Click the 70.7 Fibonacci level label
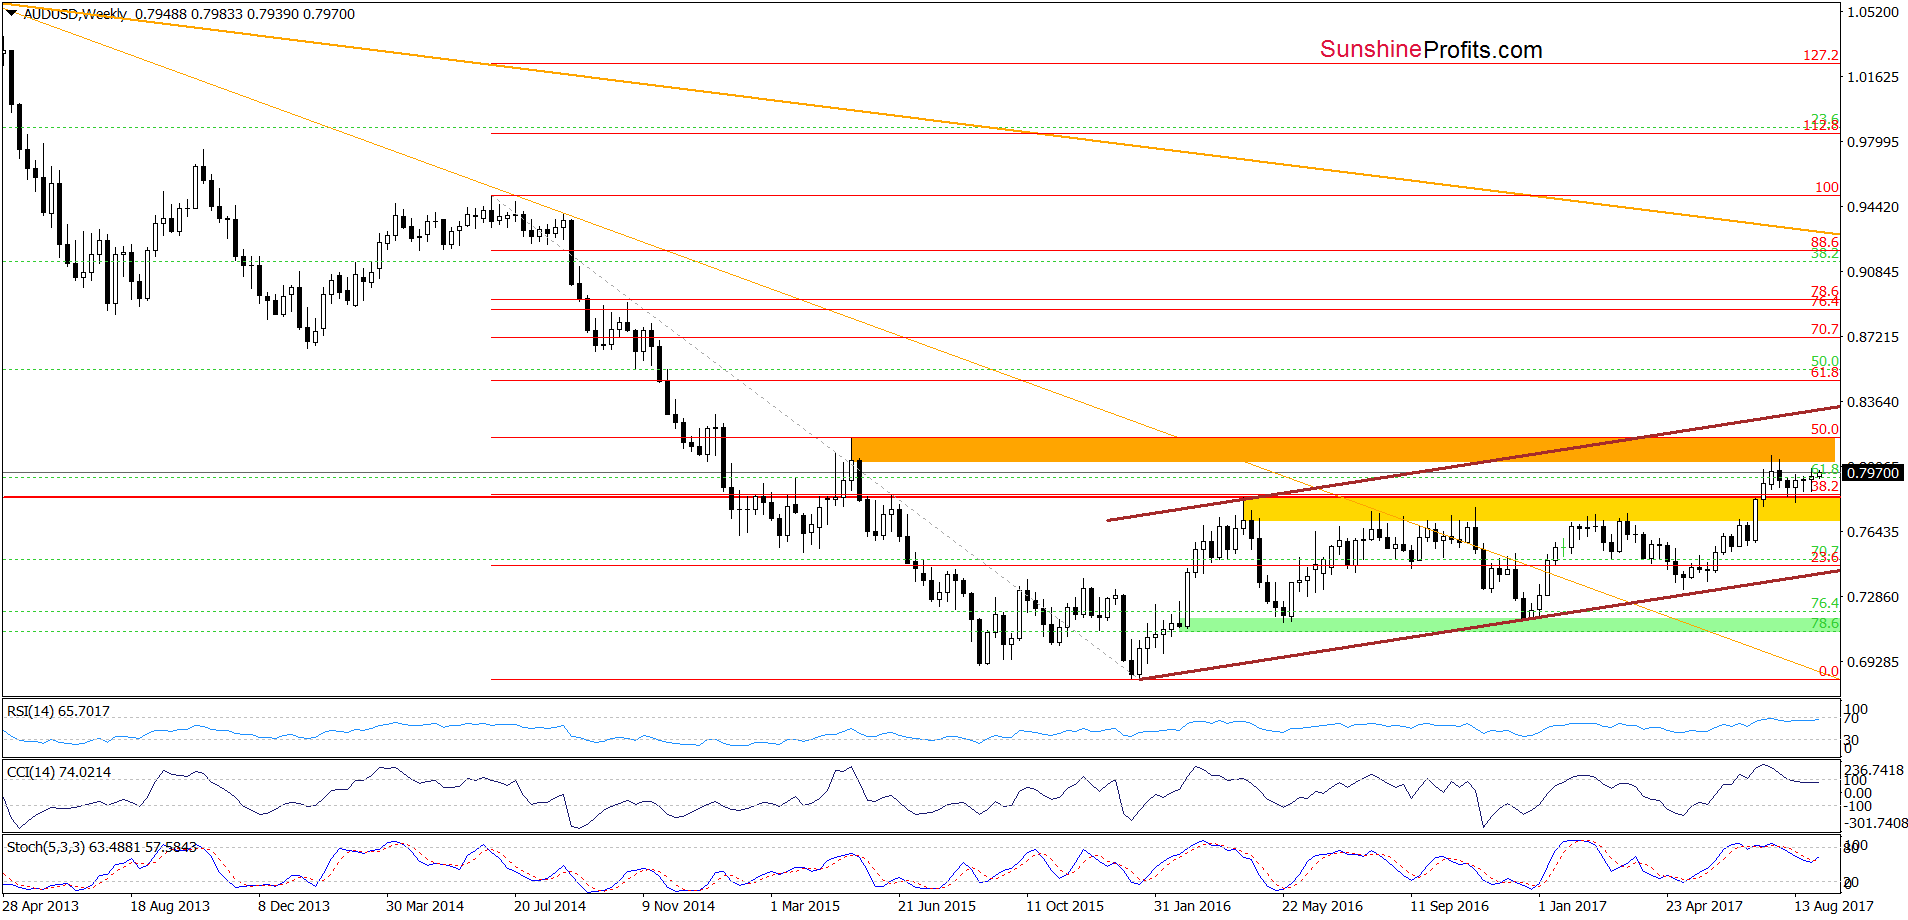Screen dimensions: 1908x920 pyautogui.click(x=1824, y=329)
